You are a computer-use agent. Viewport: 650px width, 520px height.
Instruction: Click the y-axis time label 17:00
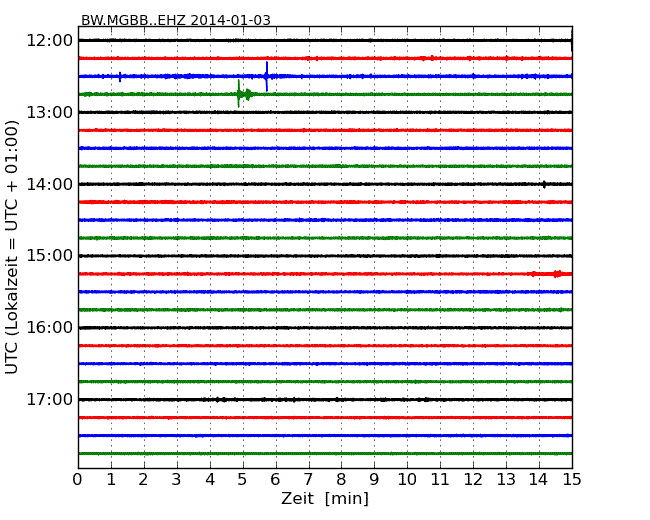[50, 399]
